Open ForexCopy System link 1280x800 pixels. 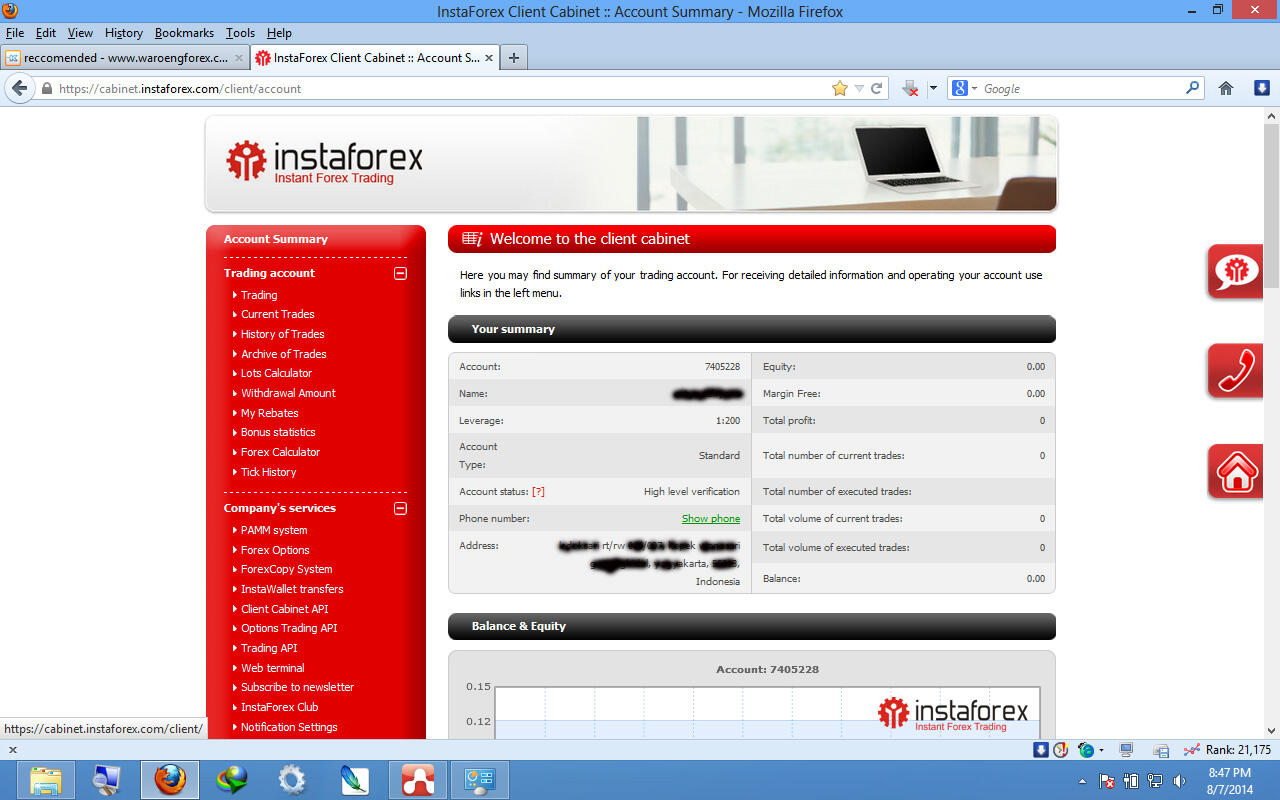point(286,569)
